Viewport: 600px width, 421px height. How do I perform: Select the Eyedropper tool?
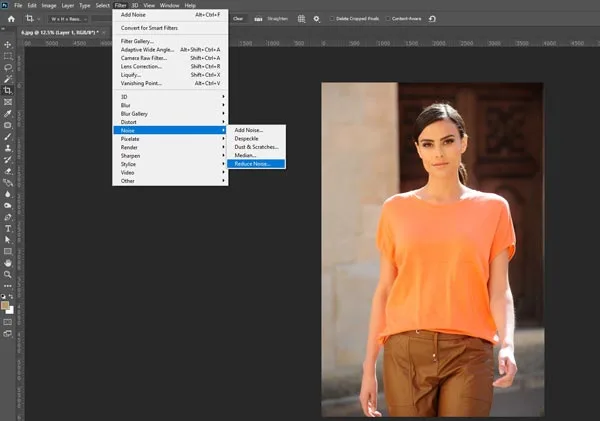[x=8, y=112]
